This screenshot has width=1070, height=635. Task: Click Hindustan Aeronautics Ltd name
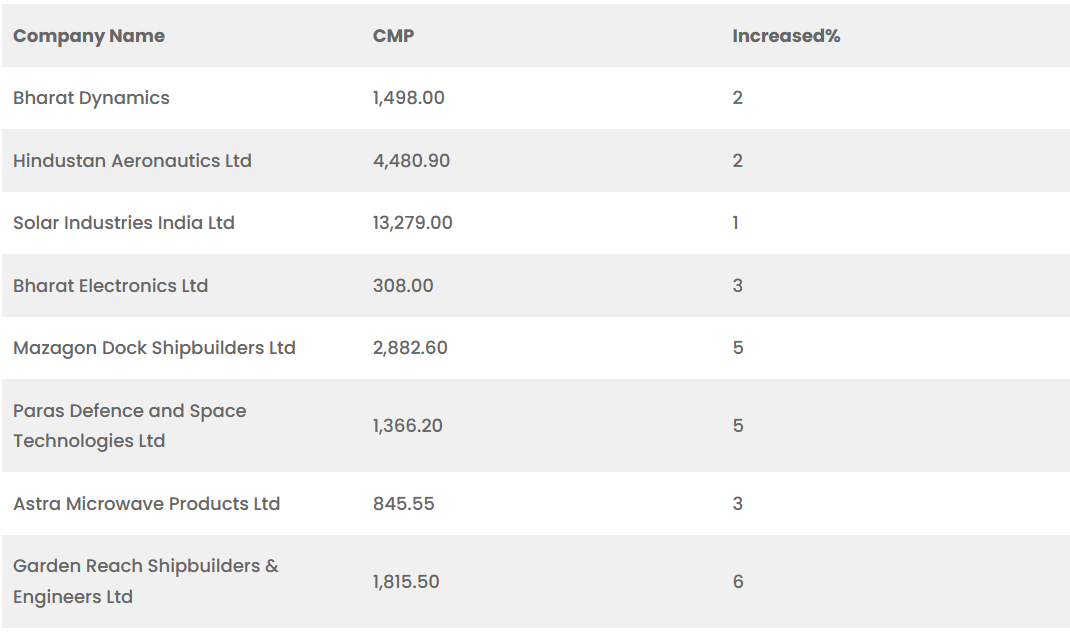click(132, 161)
